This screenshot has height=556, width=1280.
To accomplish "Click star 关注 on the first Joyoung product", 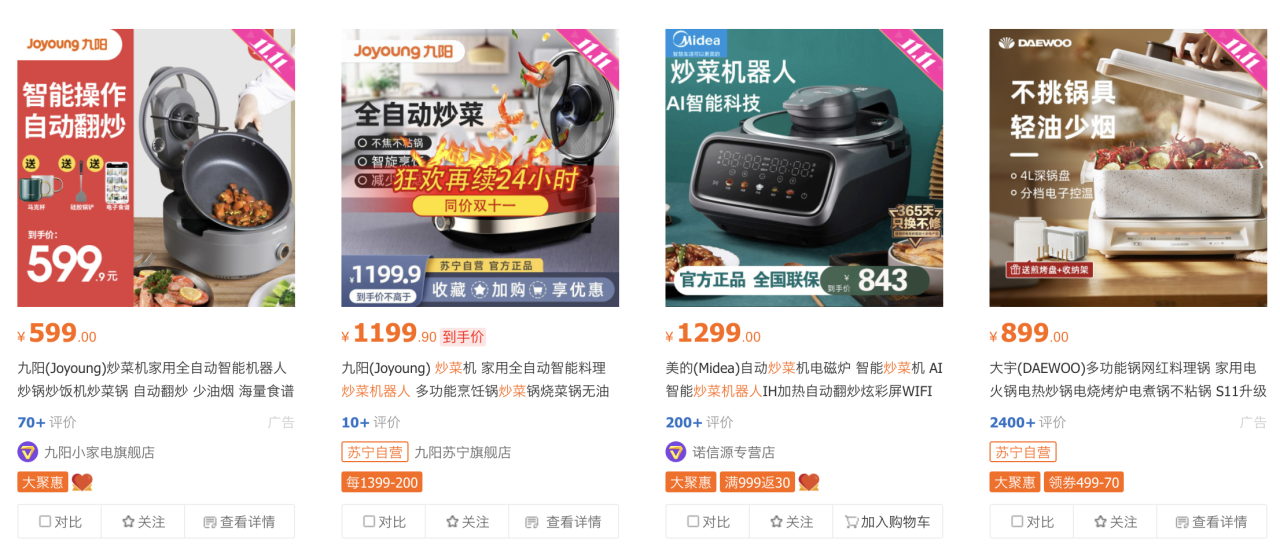I will tap(143, 522).
